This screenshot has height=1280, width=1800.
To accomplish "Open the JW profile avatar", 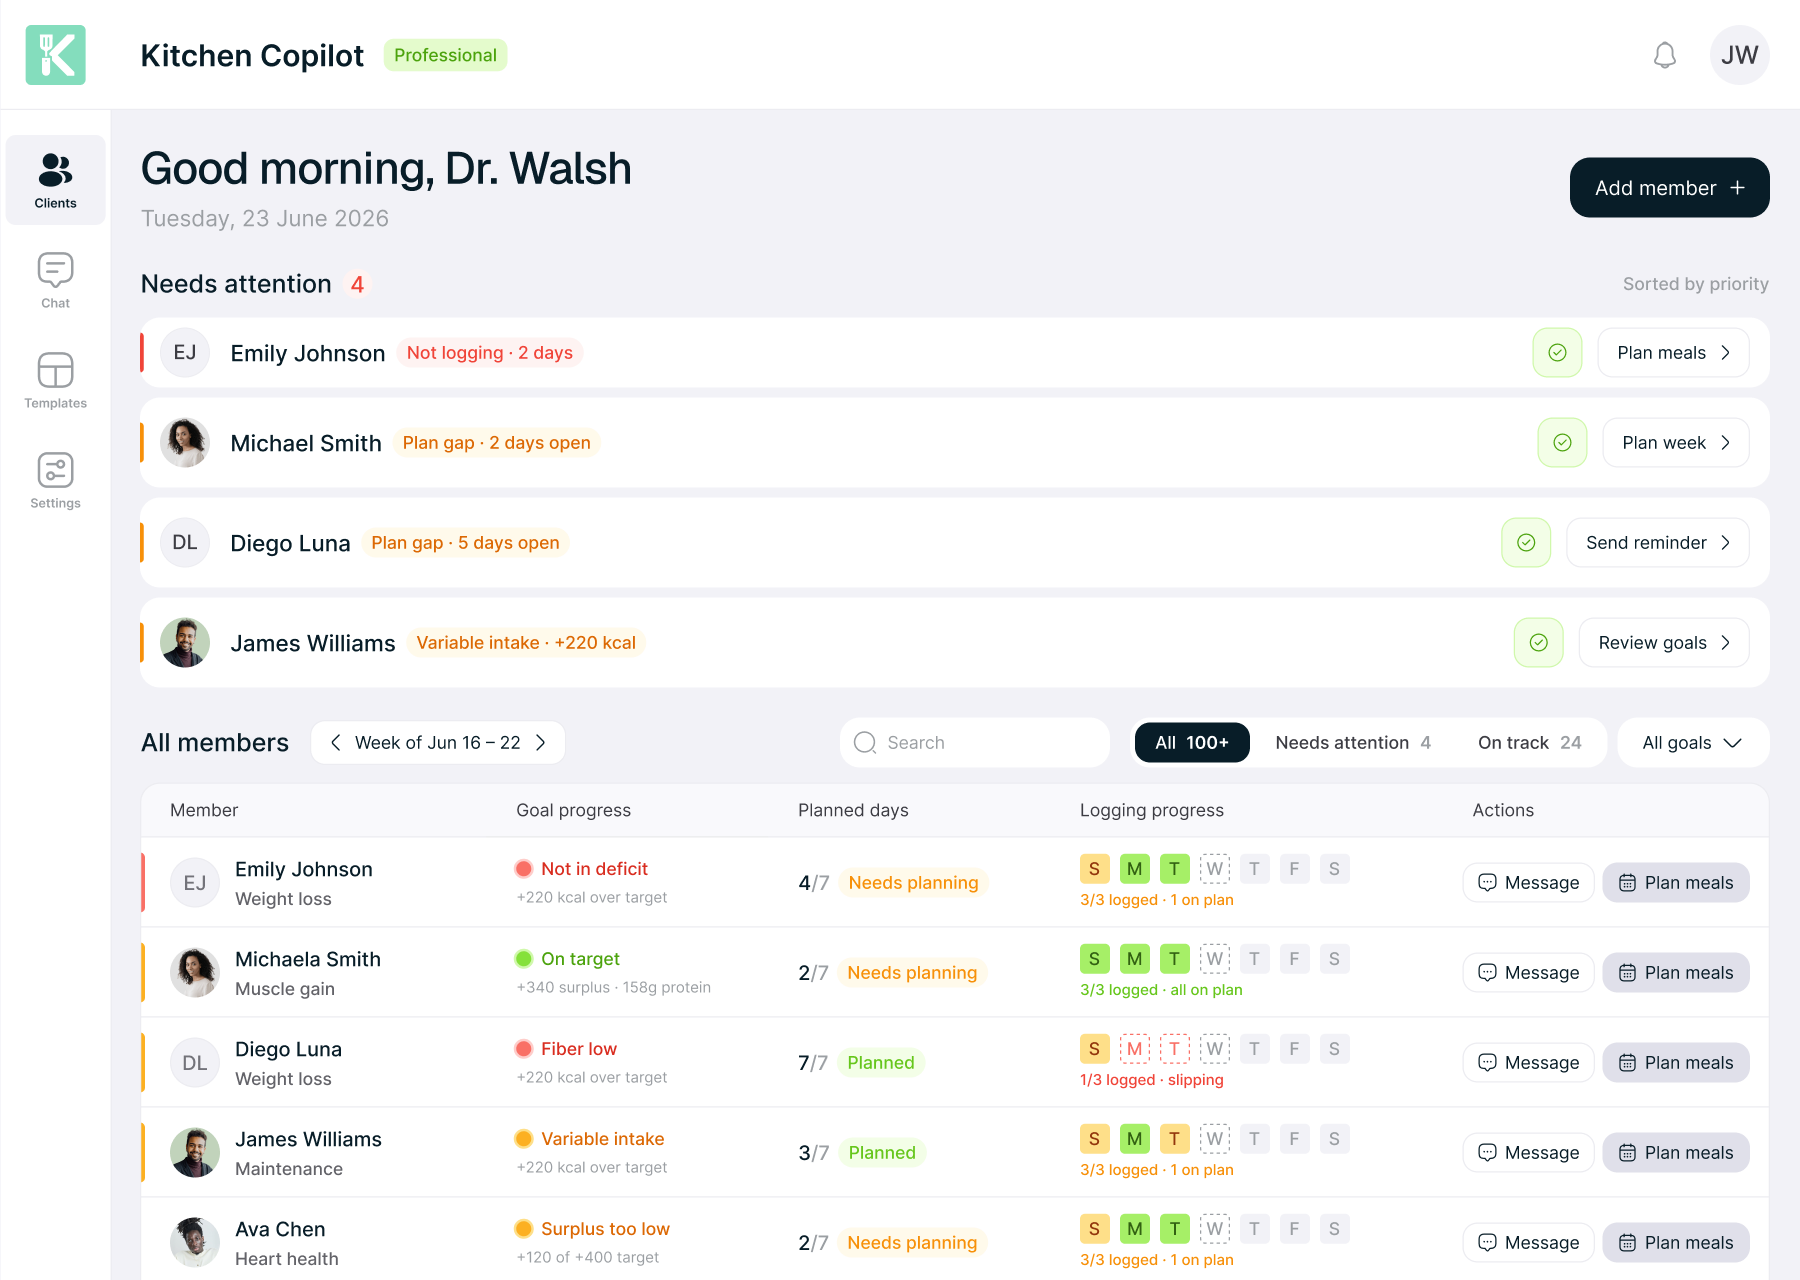I will (x=1740, y=55).
